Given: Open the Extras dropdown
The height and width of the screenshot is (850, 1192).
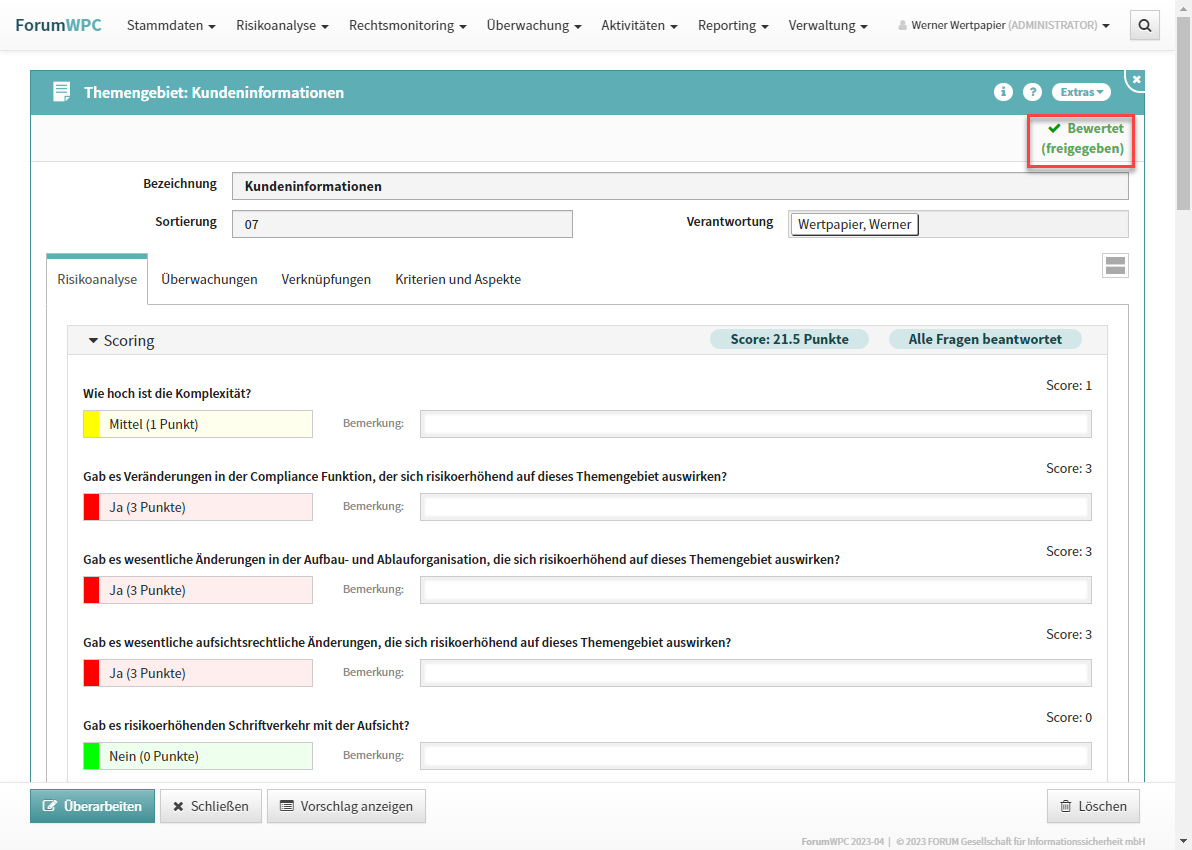Looking at the screenshot, I should pyautogui.click(x=1081, y=92).
